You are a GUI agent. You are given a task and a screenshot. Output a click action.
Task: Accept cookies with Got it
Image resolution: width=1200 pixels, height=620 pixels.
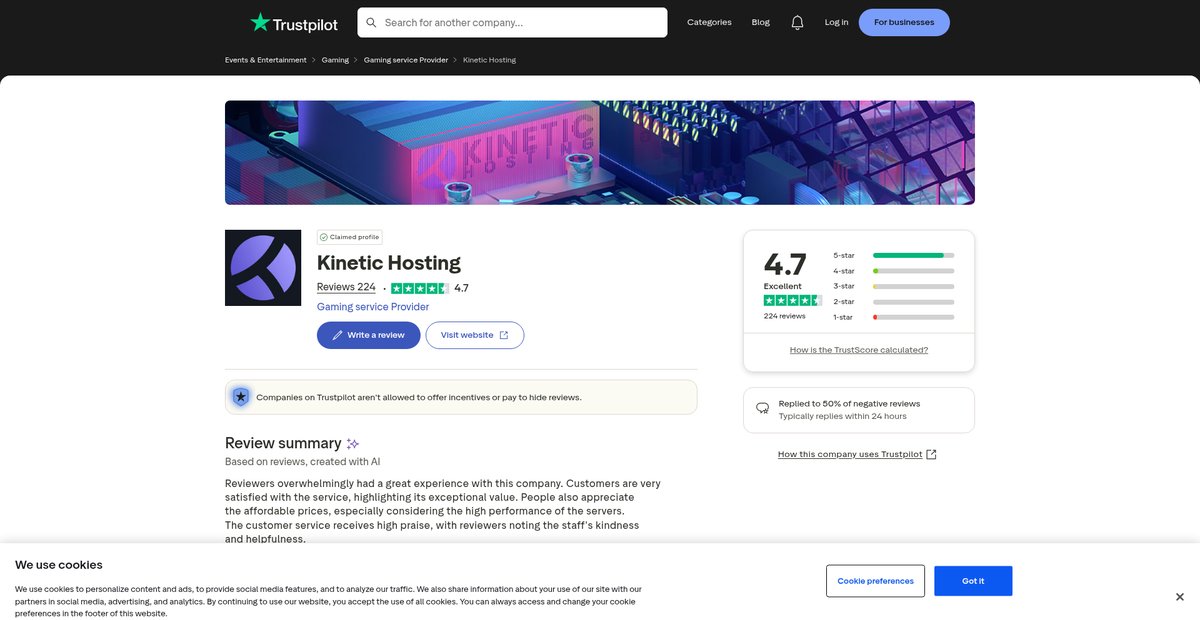[973, 581]
